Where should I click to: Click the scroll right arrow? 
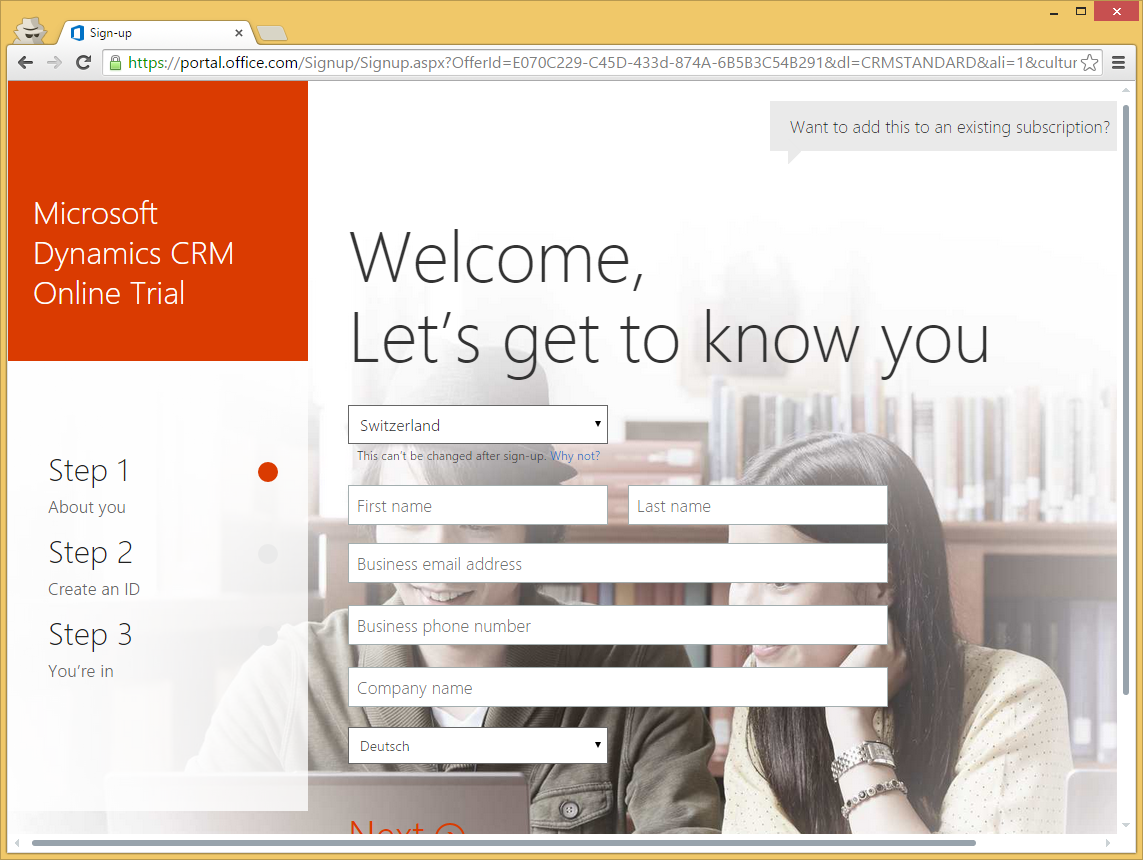pos(1108,843)
